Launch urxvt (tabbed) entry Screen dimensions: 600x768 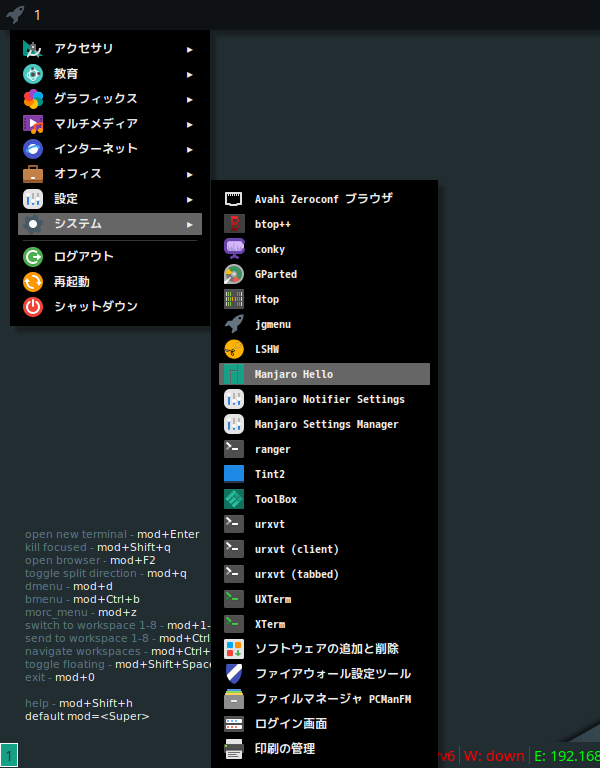tap(324, 574)
